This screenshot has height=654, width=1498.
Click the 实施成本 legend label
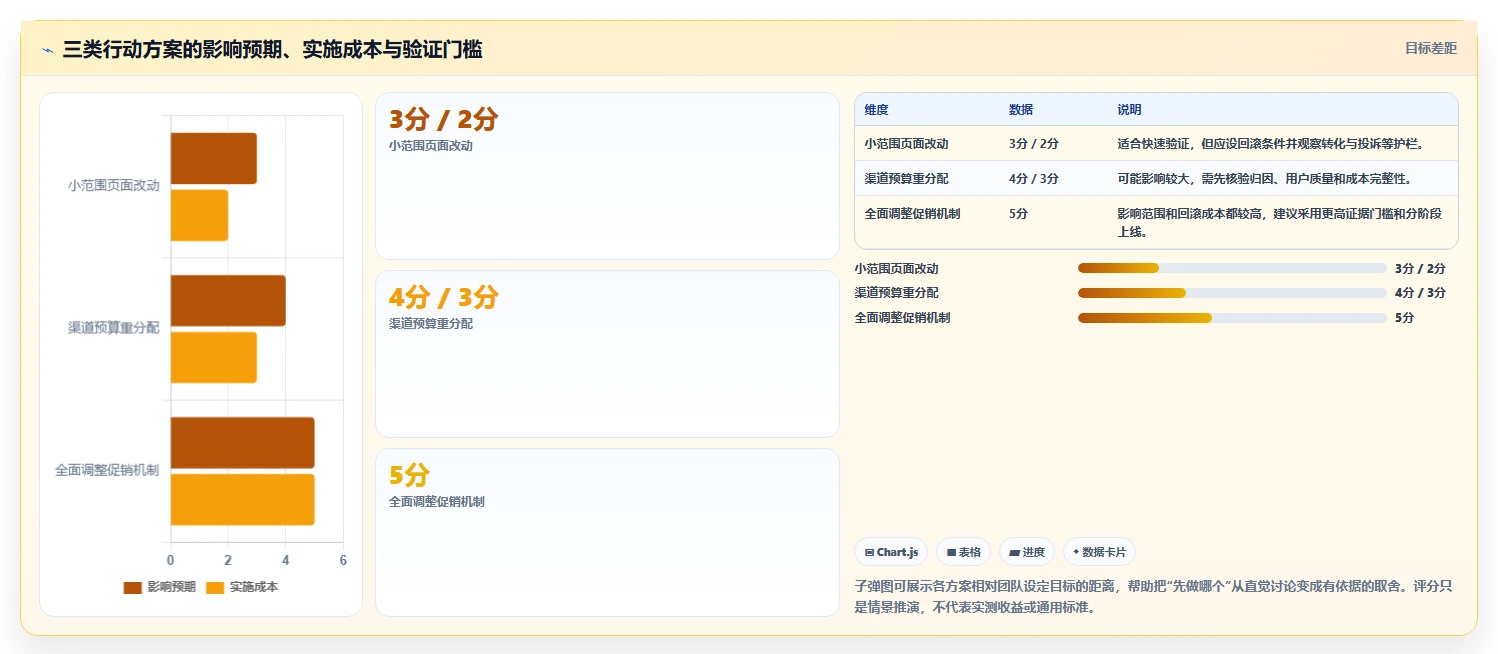tap(254, 587)
